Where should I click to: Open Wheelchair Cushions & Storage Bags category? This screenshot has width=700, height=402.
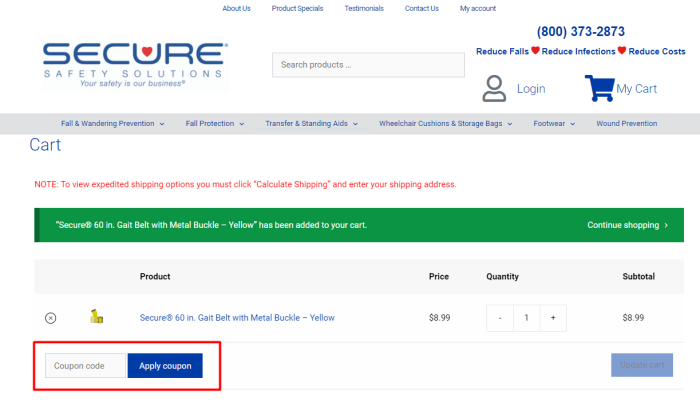(x=441, y=124)
